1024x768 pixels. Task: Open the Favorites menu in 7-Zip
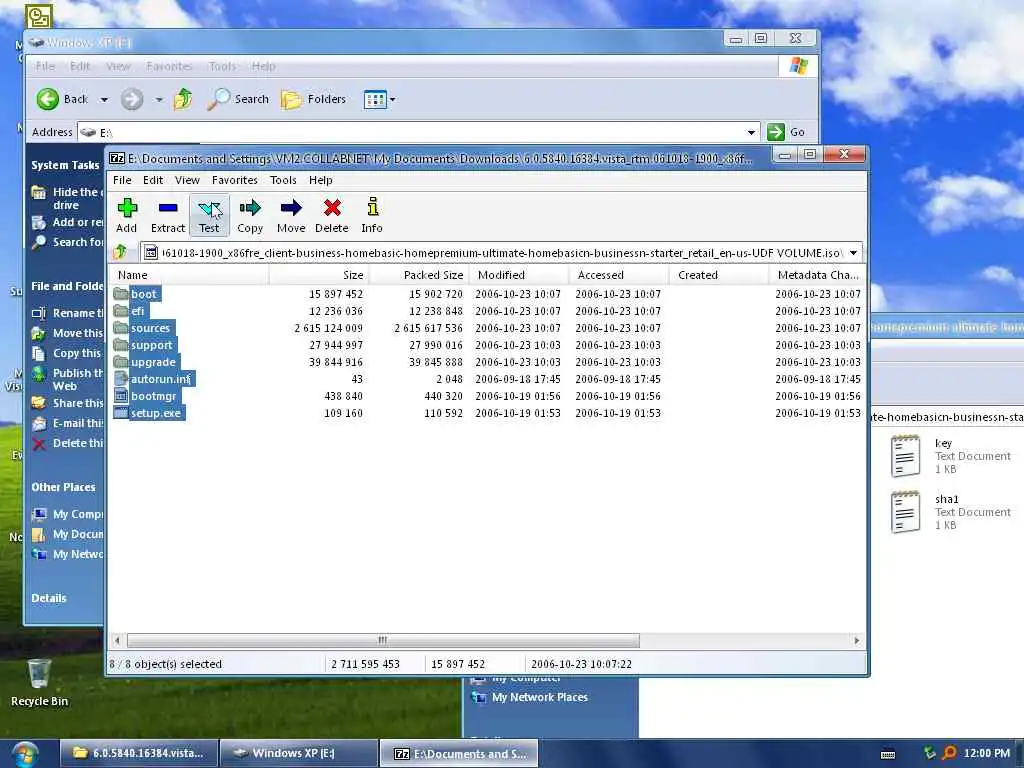234,180
